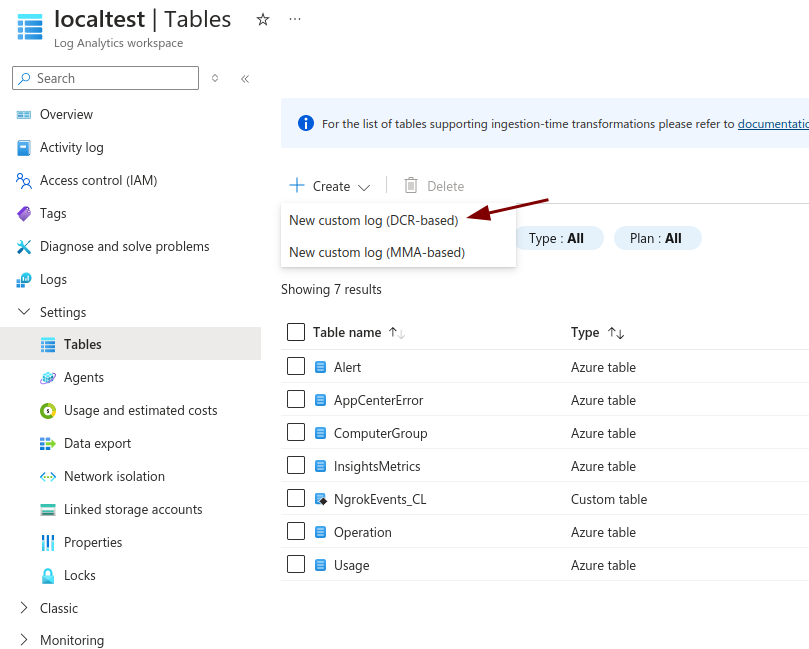Click the Plan : All filter
Screen dimensions: 809x649
point(657,238)
